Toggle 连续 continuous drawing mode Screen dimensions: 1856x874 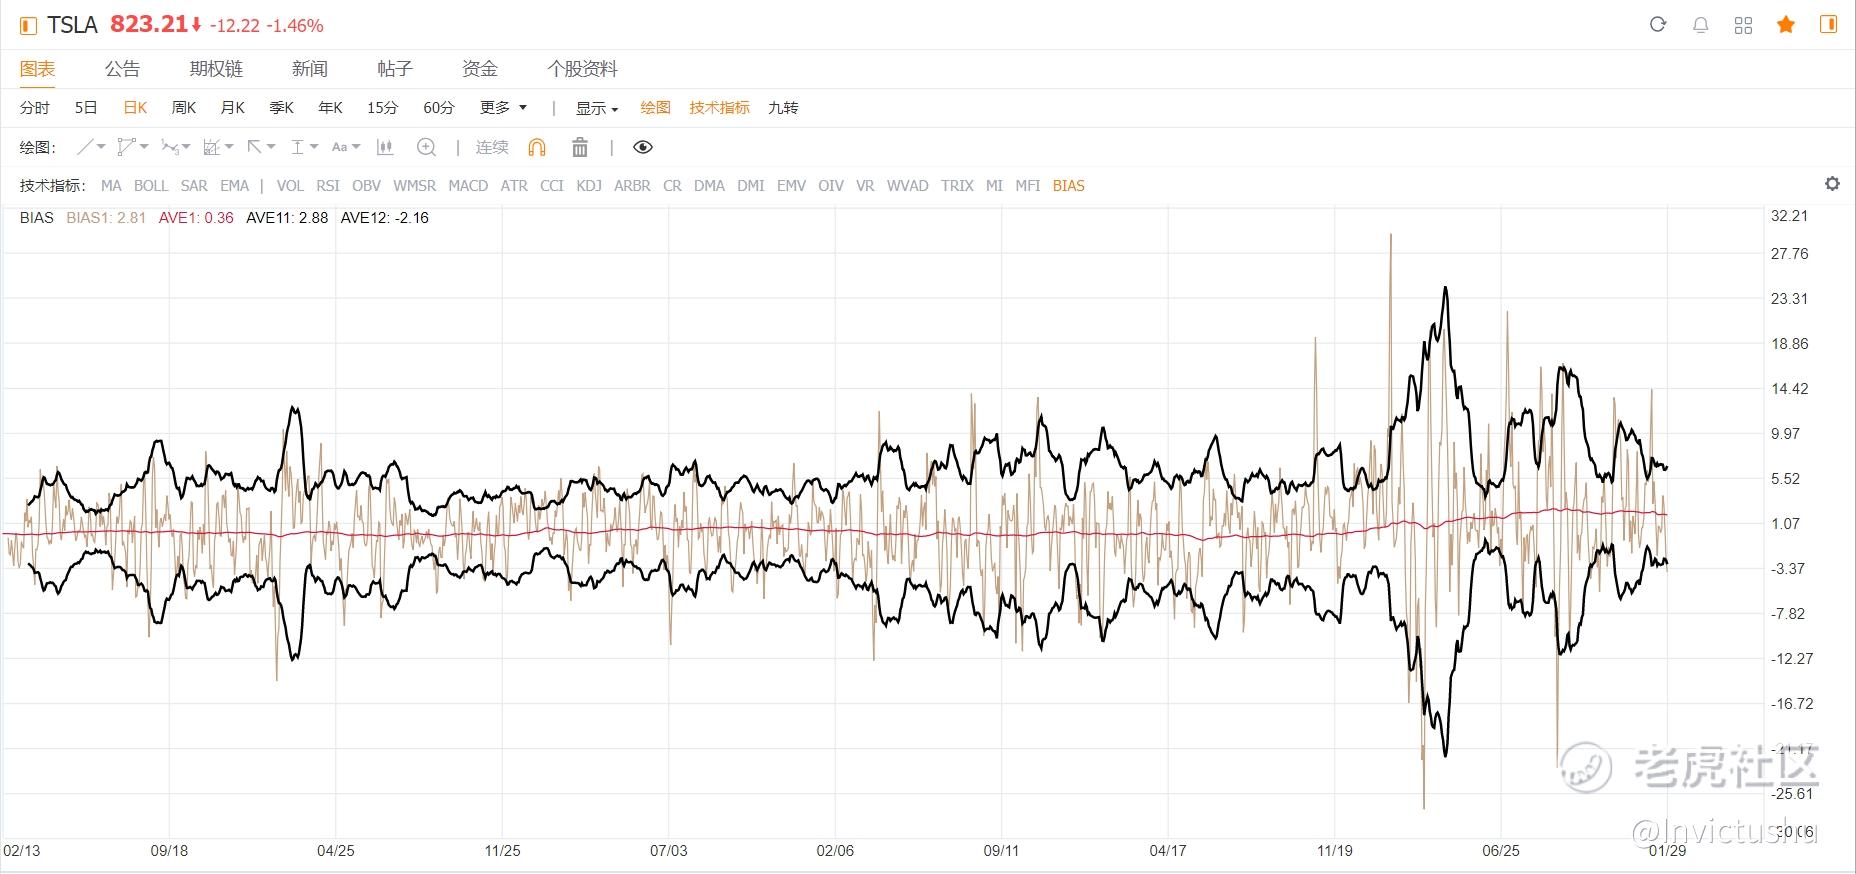pyautogui.click(x=492, y=147)
